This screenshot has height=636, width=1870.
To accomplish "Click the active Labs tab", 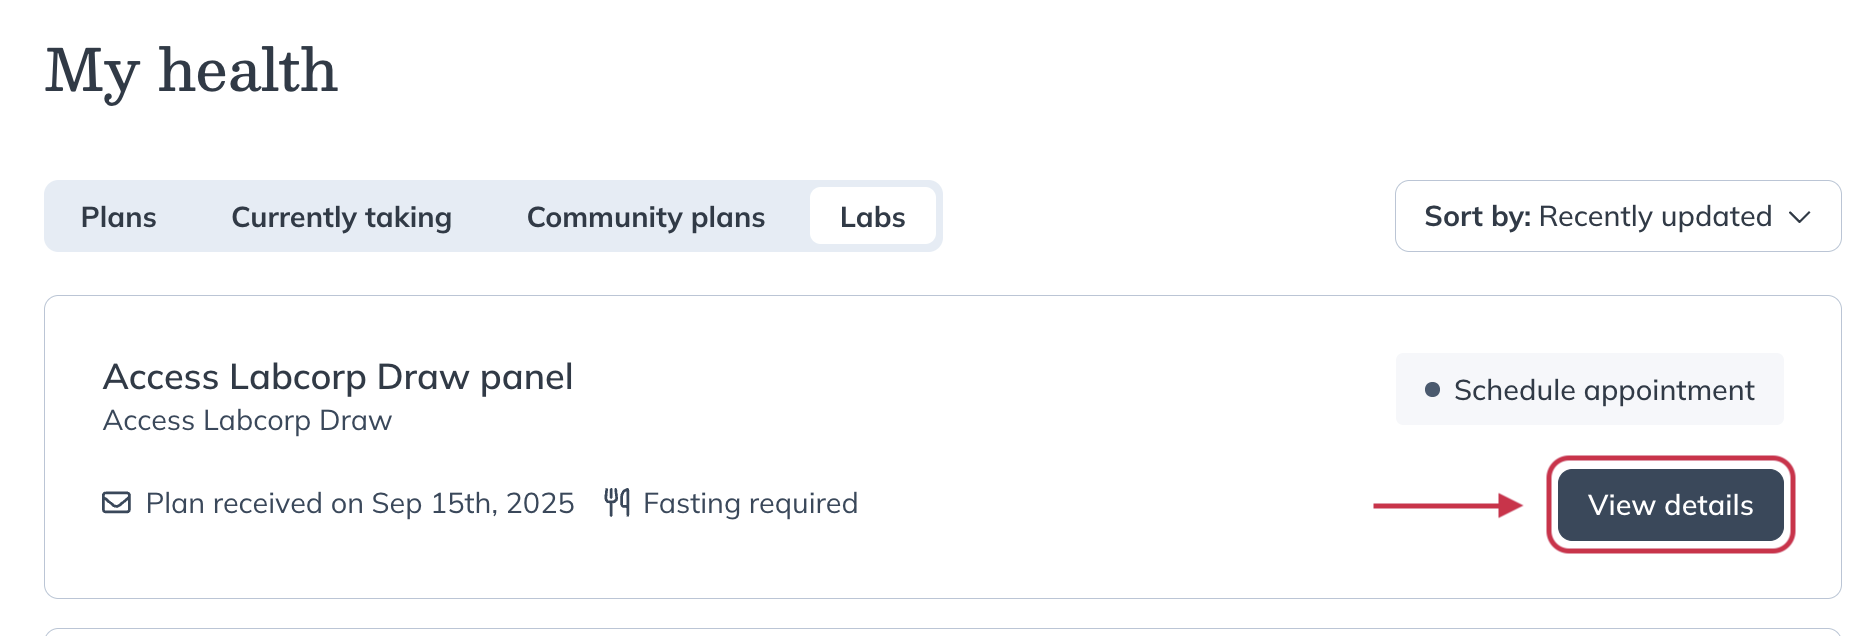I will coord(872,217).
